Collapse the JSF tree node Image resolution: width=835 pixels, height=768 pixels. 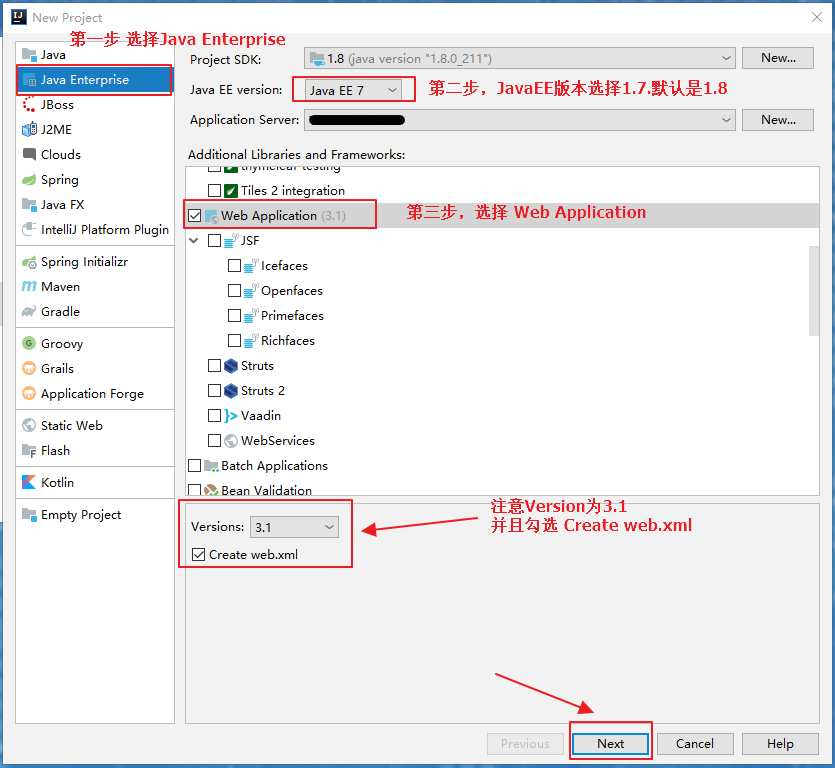pyautogui.click(x=194, y=241)
